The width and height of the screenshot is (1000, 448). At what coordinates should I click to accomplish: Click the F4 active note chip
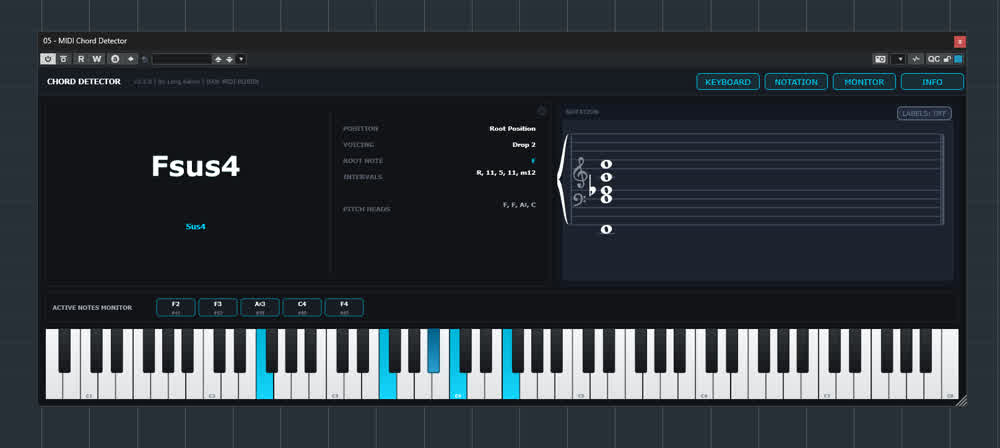pos(344,308)
